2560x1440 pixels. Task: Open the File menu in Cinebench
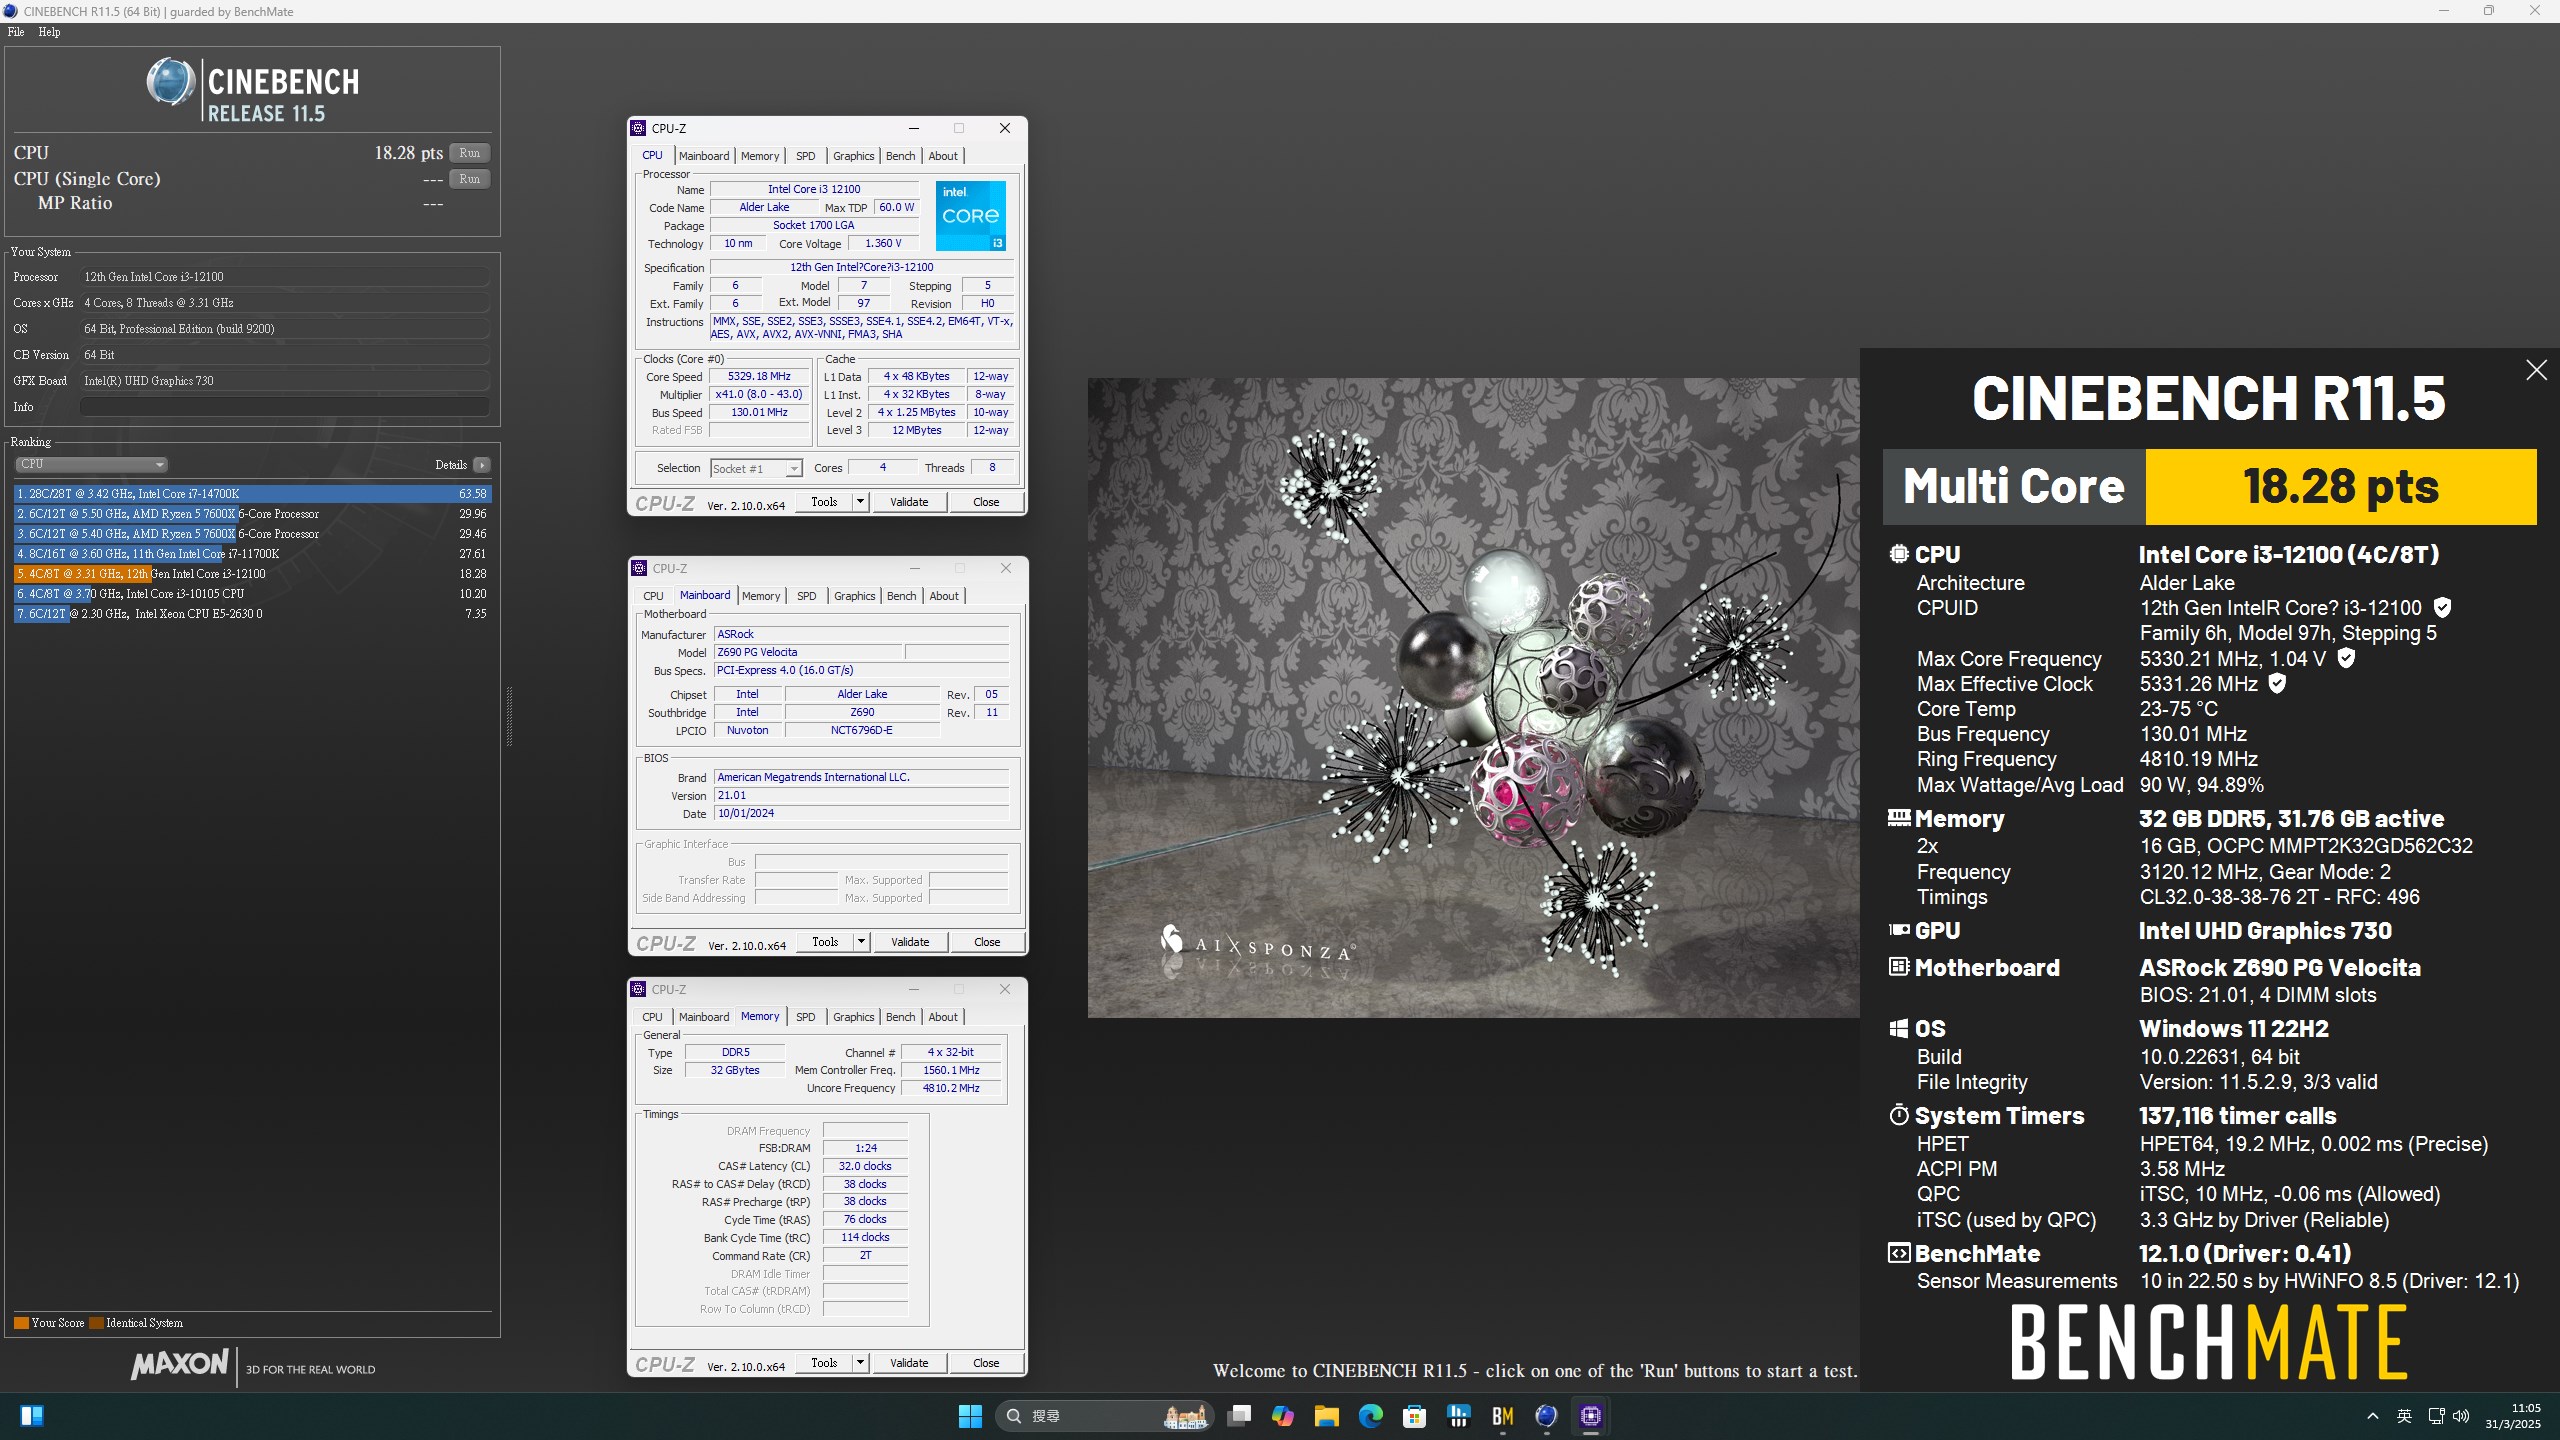[x=16, y=32]
